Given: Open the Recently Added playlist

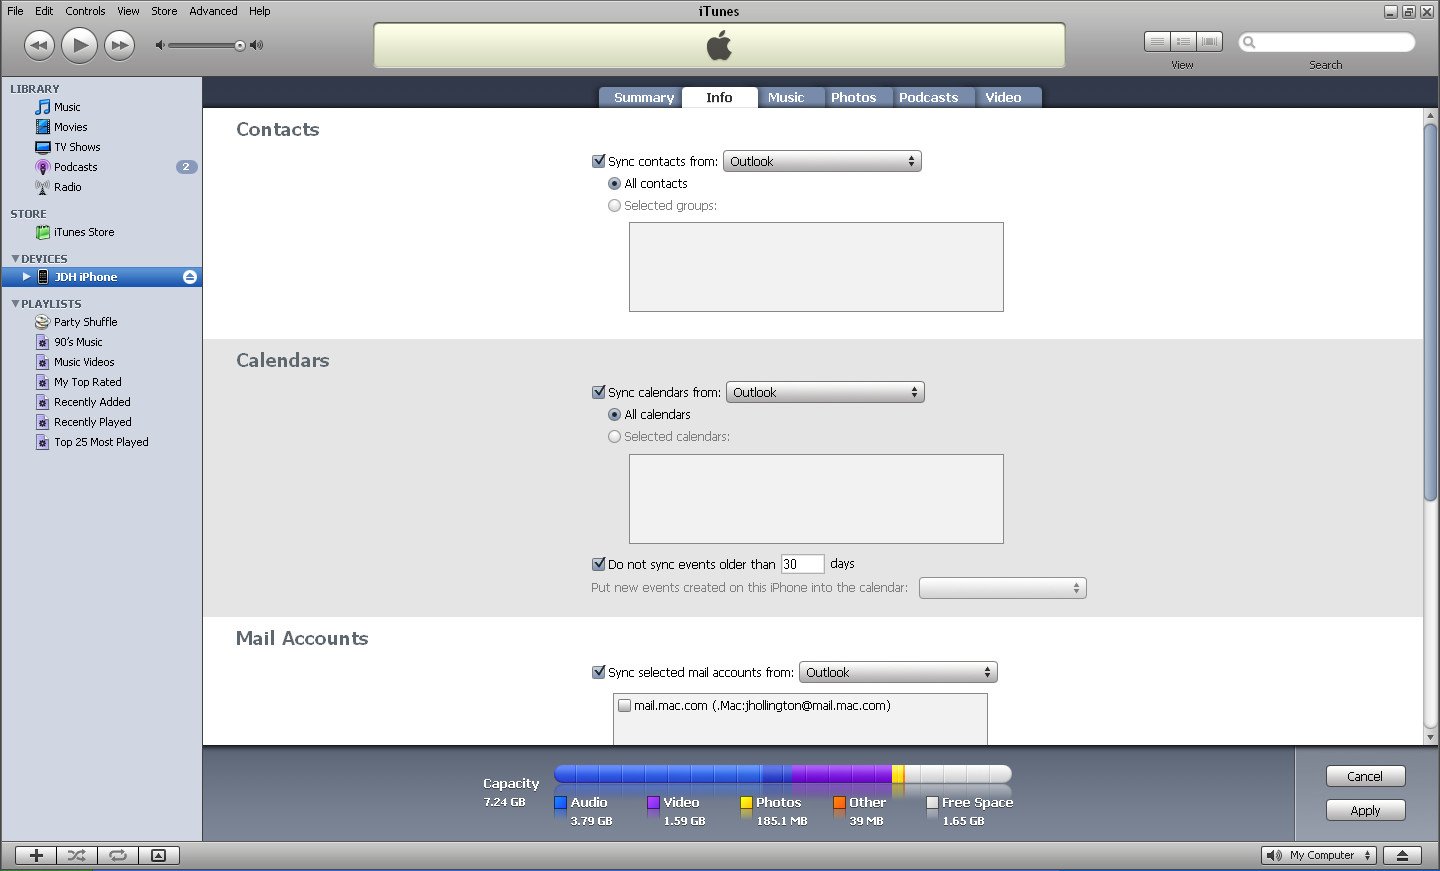Looking at the screenshot, I should click(92, 402).
